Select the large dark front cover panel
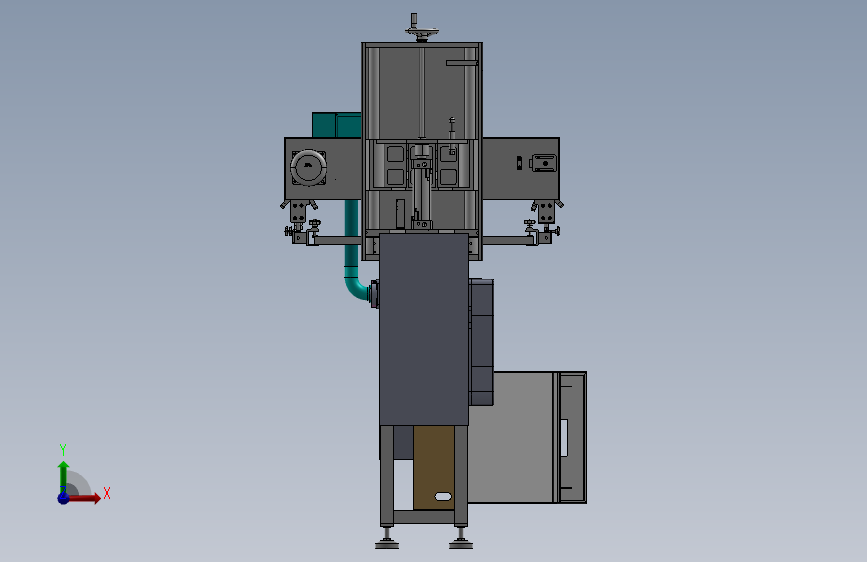 coord(424,329)
